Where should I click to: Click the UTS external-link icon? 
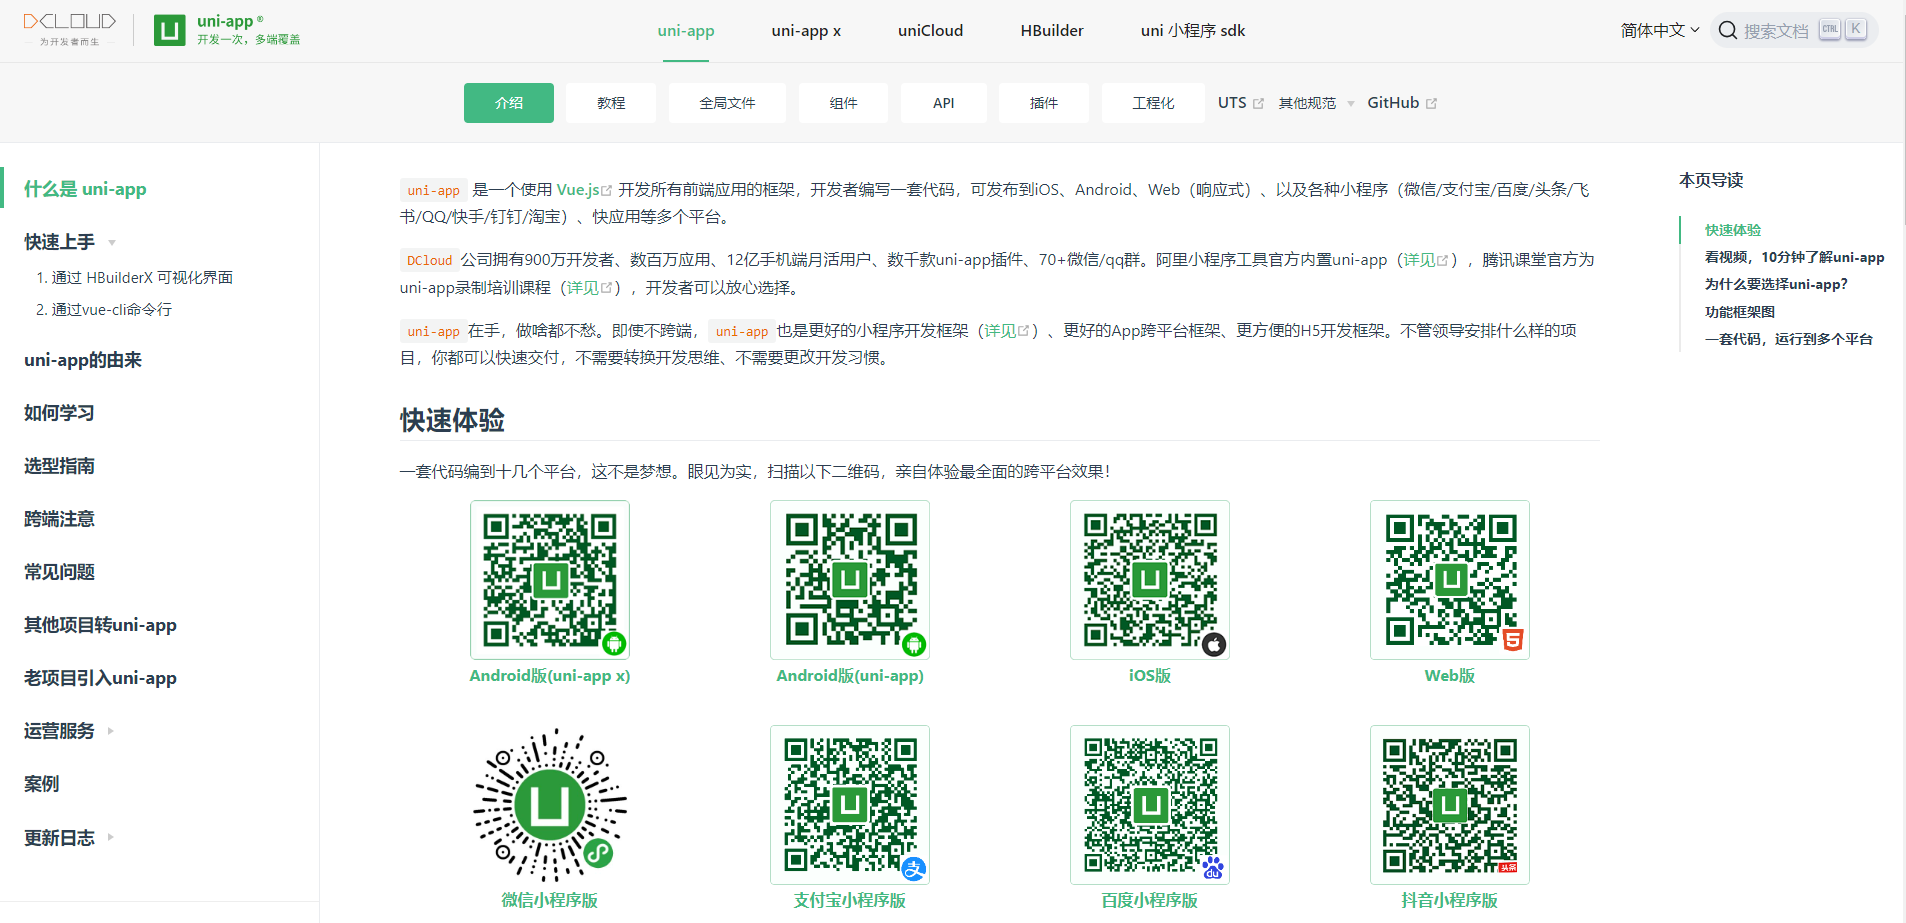tap(1260, 101)
